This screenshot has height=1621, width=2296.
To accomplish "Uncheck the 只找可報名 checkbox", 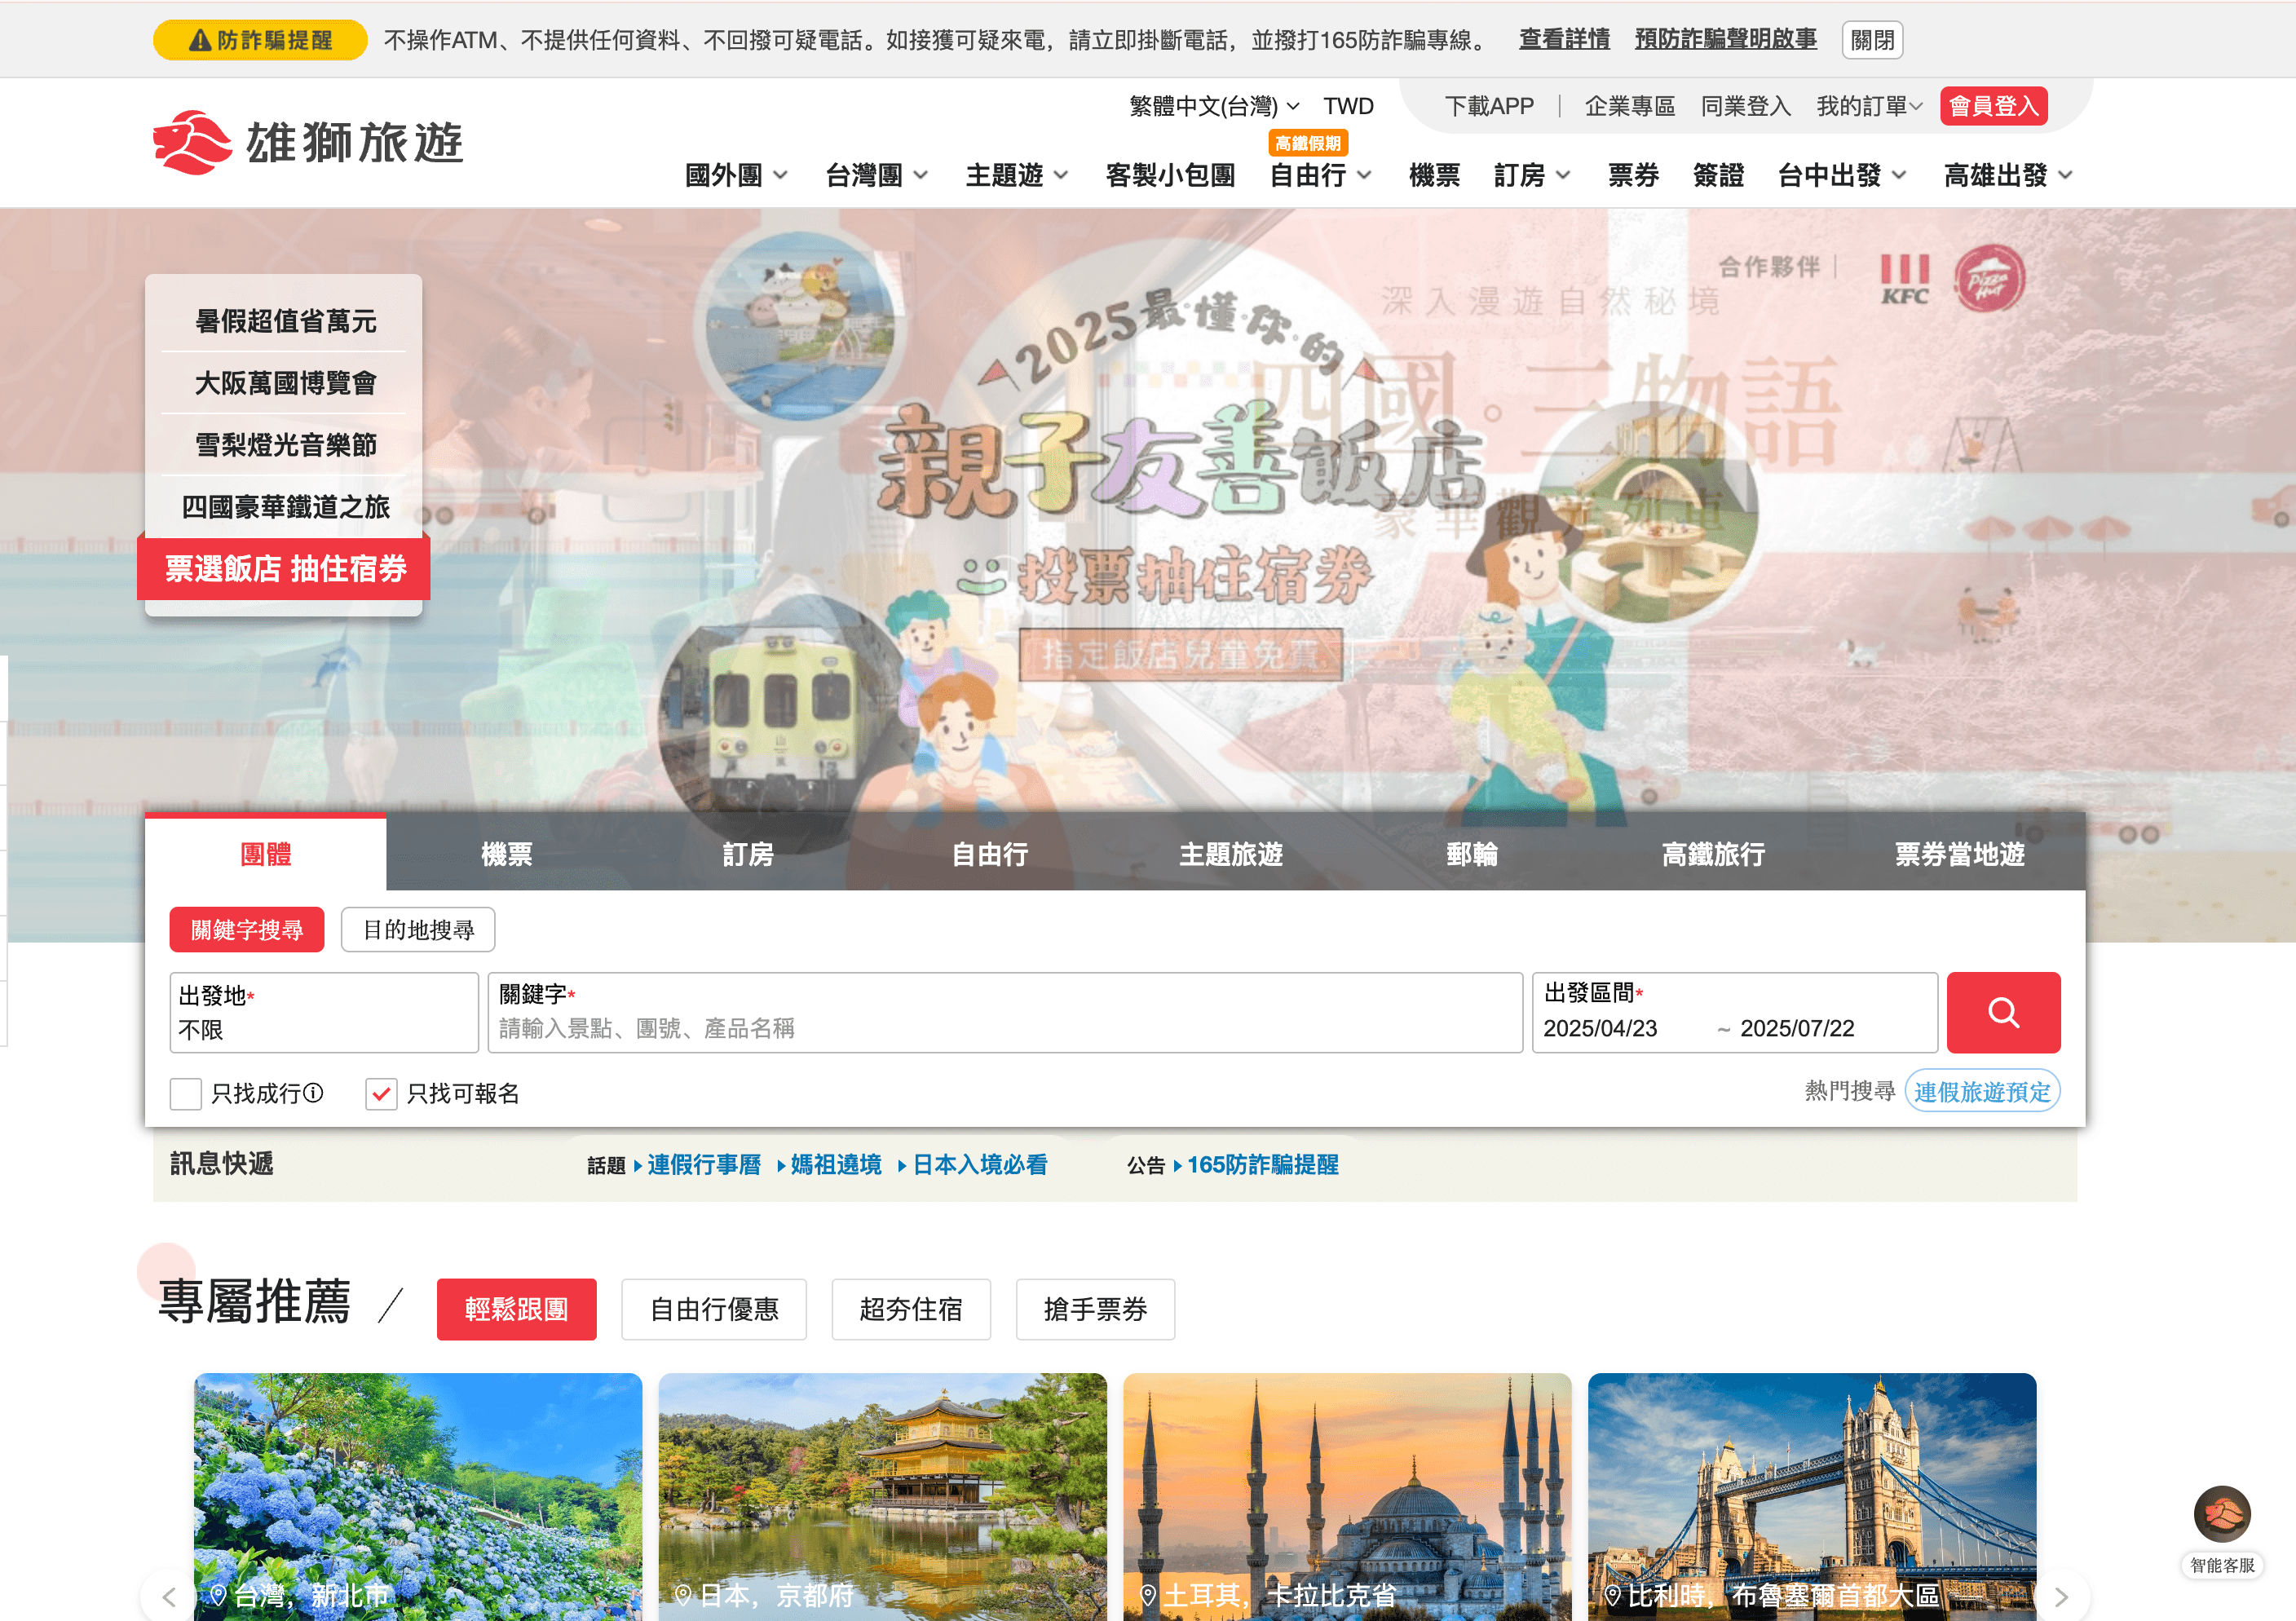I will (381, 1093).
